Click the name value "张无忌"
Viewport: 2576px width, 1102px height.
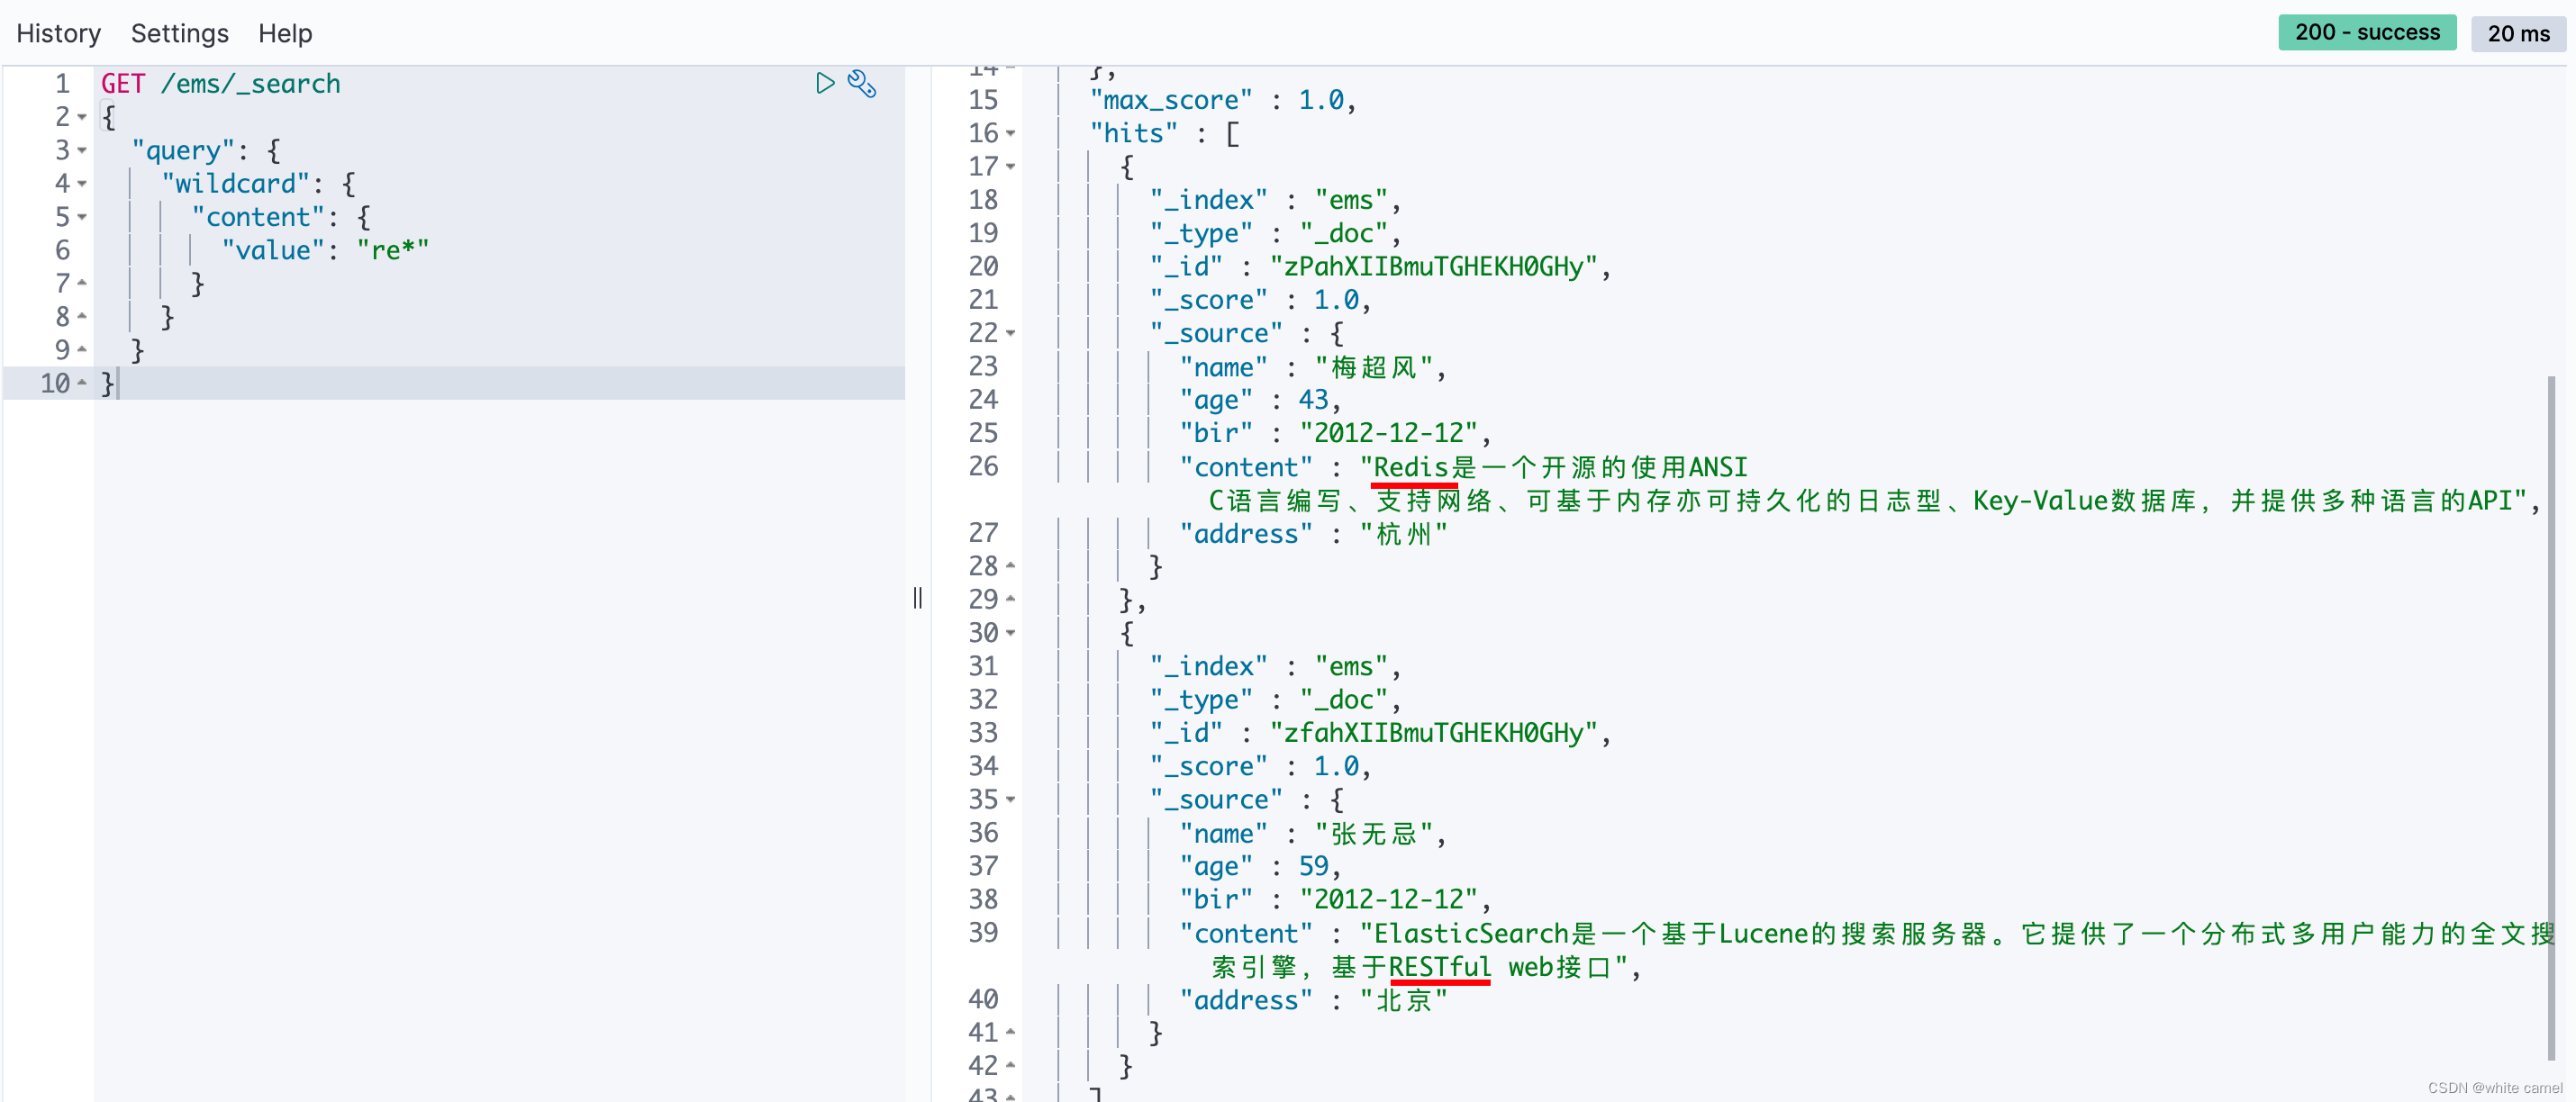click(1373, 833)
